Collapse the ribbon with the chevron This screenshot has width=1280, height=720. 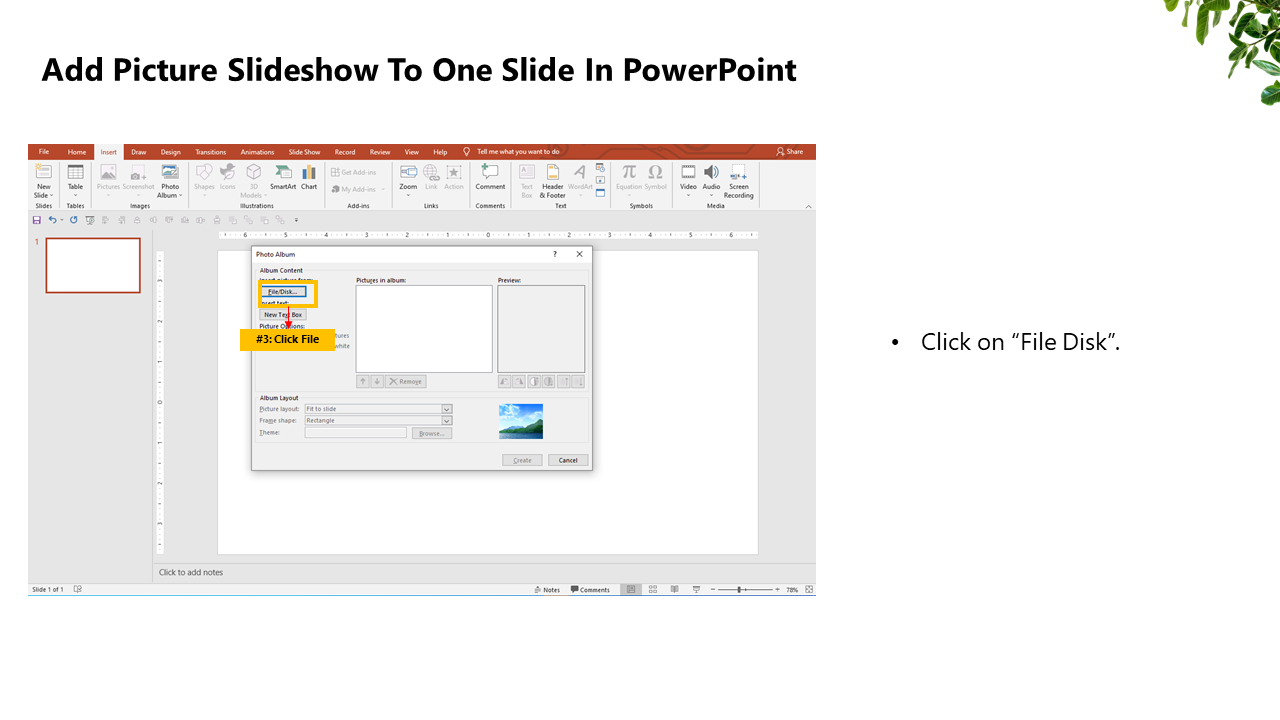click(x=809, y=206)
